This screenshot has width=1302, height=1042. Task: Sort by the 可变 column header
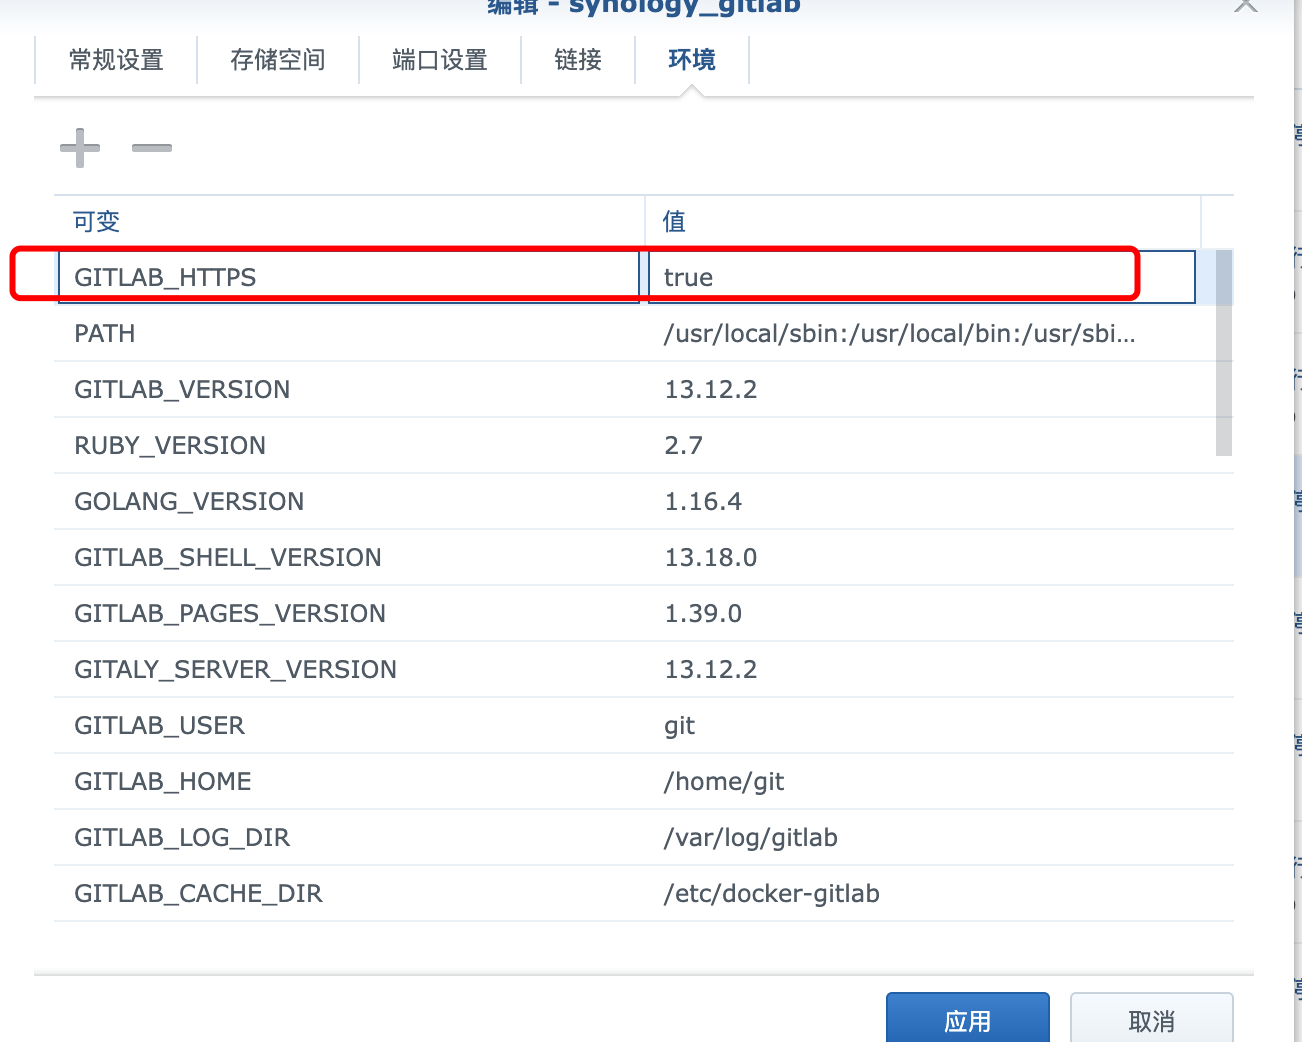click(349, 221)
